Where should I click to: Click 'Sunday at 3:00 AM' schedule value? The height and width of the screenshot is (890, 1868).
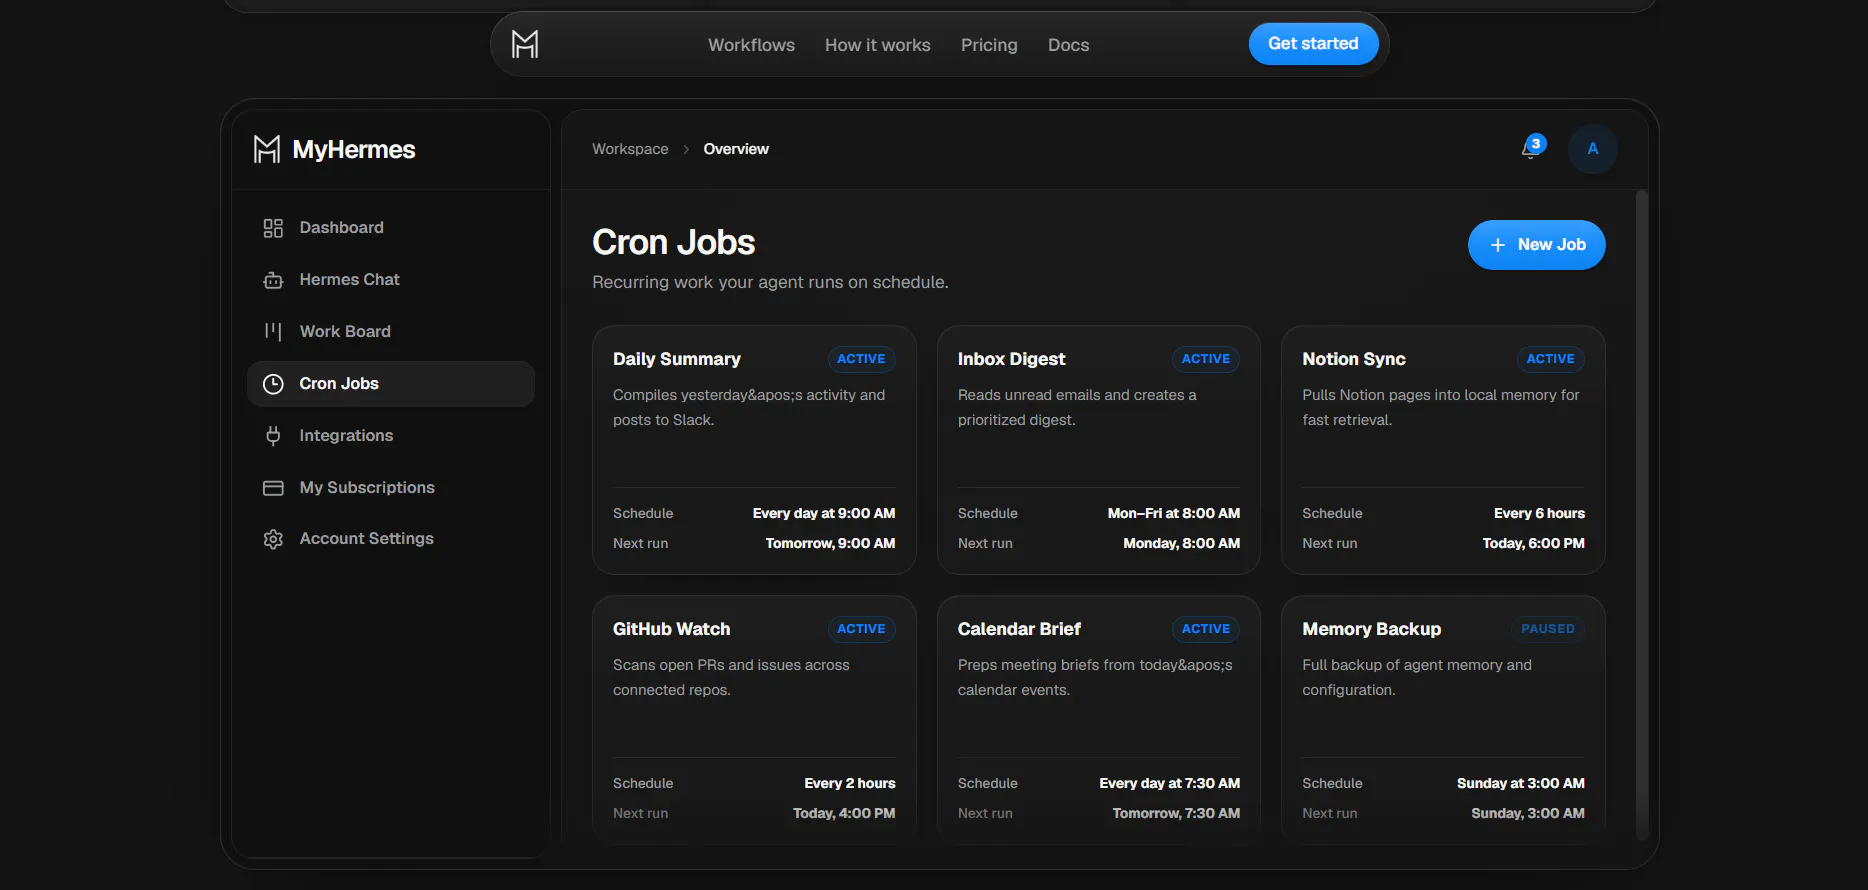point(1521,783)
